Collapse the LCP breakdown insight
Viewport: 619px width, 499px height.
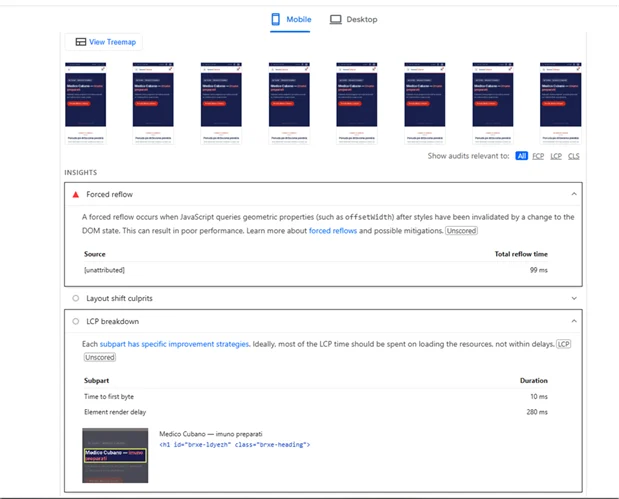[x=574, y=321]
